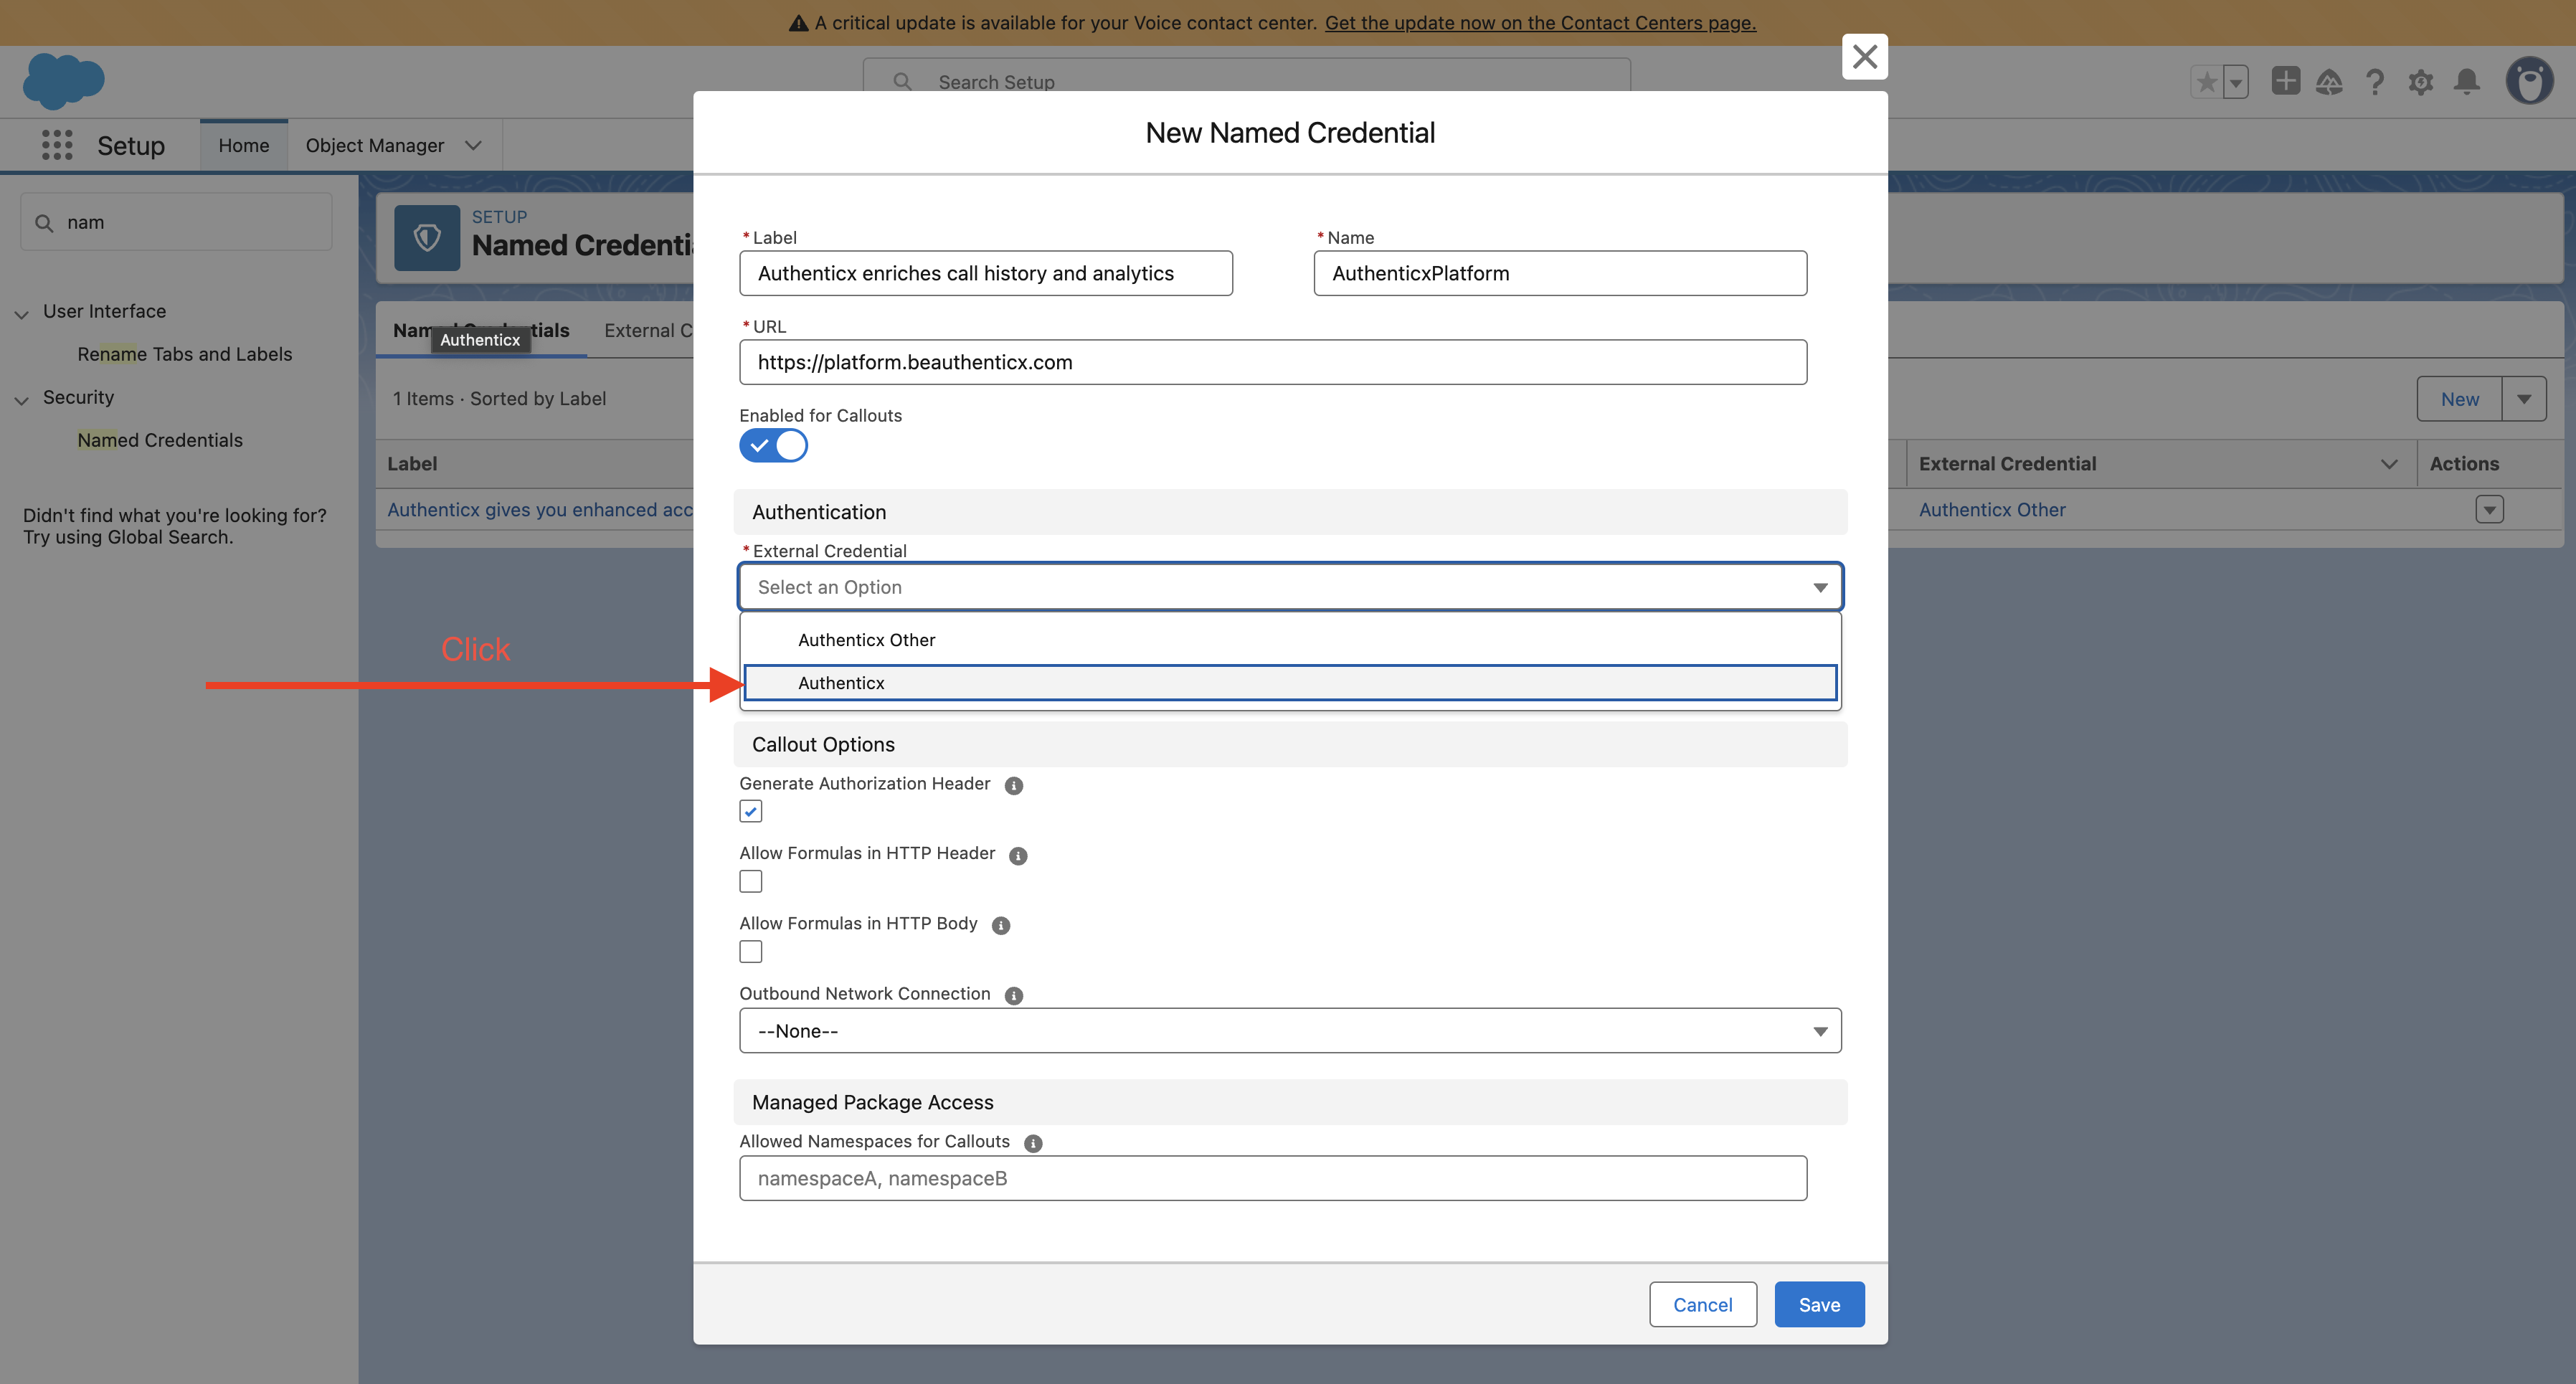Click the Actions column header
This screenshot has width=2576, height=1384.
coord(2464,464)
